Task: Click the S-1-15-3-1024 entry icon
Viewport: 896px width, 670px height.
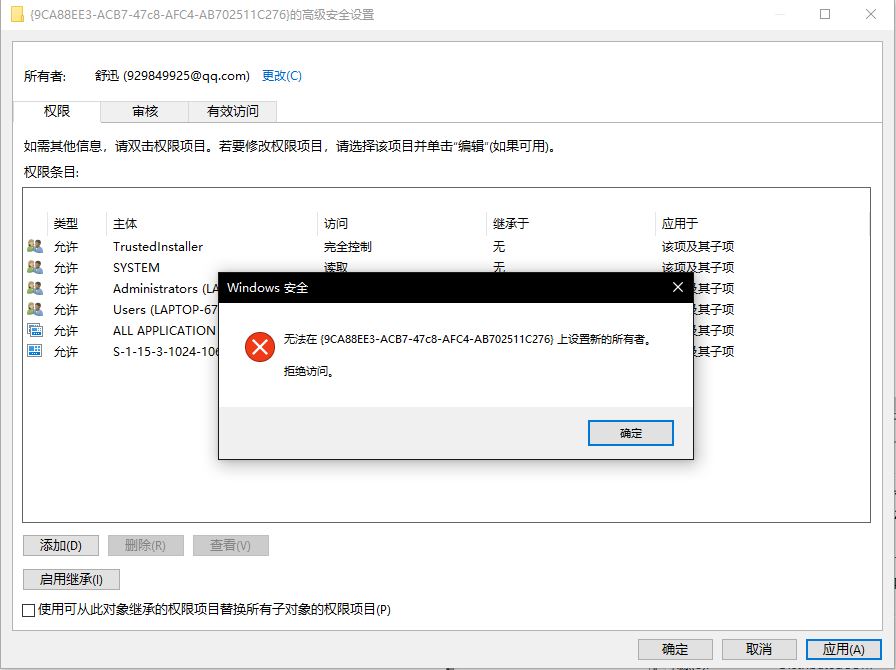Action: point(35,351)
